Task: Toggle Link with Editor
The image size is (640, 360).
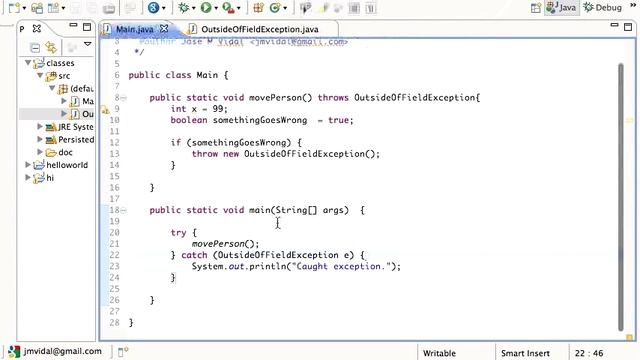Action: (51, 47)
